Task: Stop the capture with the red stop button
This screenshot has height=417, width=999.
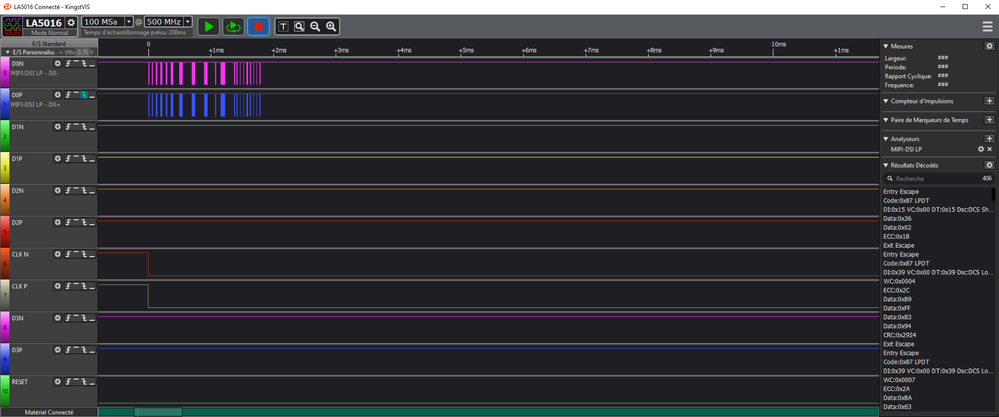Action: (x=258, y=26)
